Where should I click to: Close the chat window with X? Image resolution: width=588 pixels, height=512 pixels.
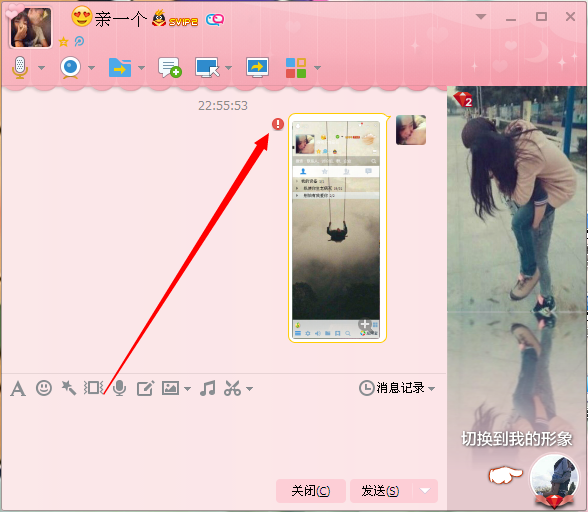(570, 17)
